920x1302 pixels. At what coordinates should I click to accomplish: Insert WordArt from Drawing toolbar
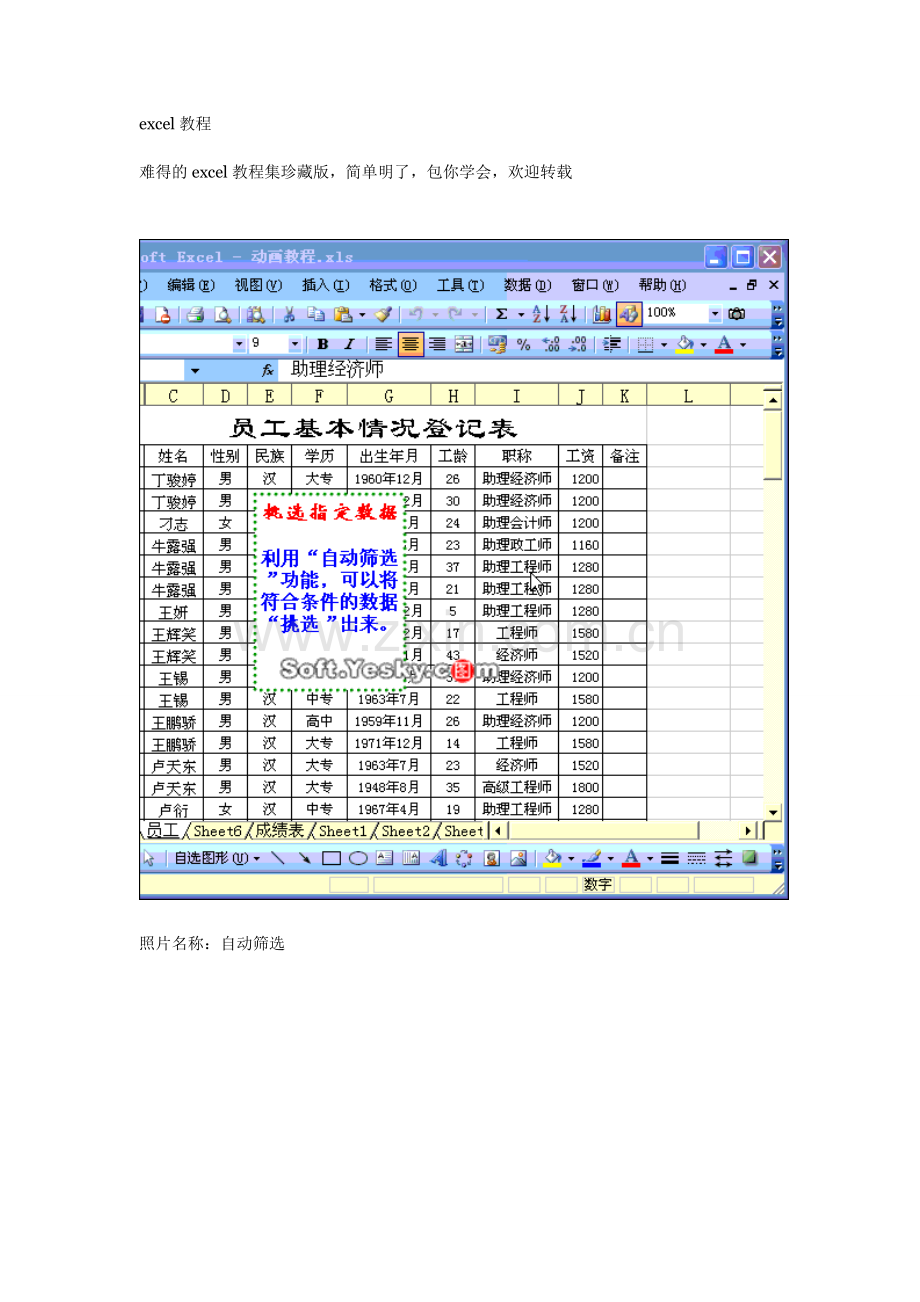[x=437, y=857]
